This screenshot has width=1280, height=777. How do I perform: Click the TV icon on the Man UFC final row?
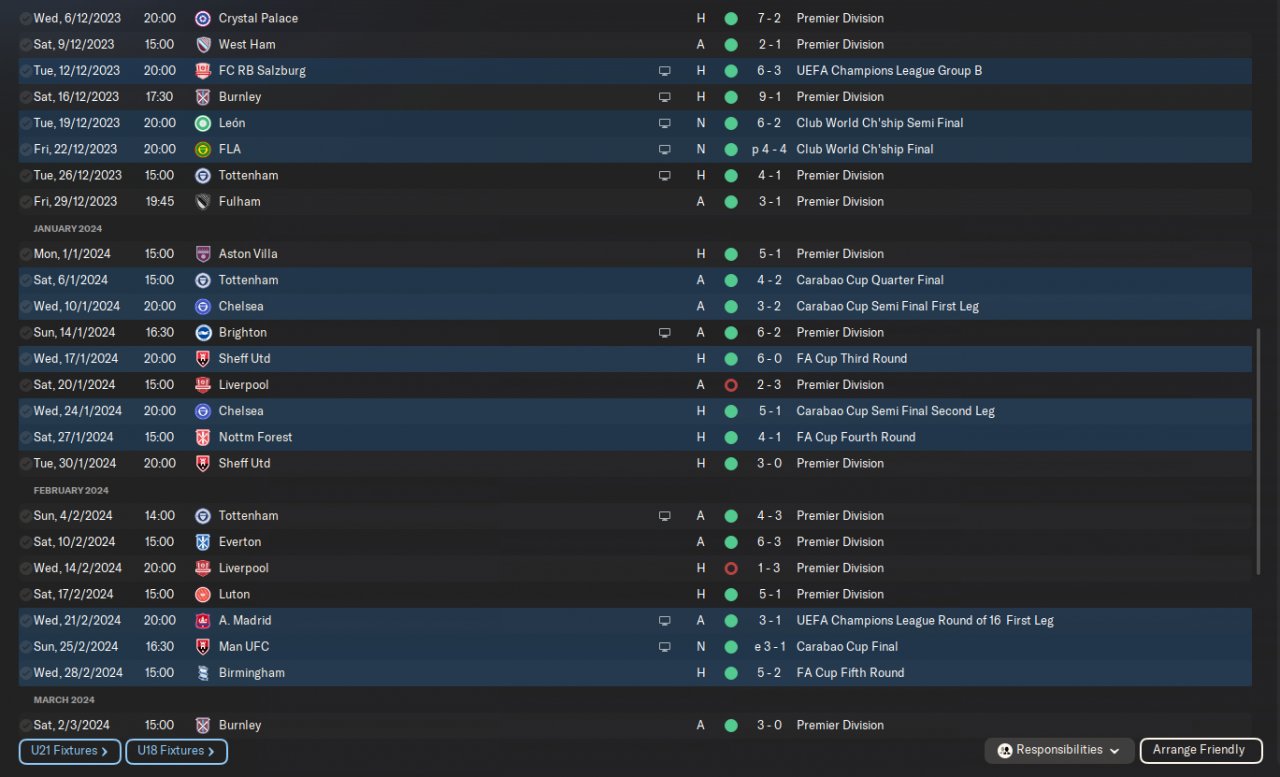pyautogui.click(x=664, y=647)
